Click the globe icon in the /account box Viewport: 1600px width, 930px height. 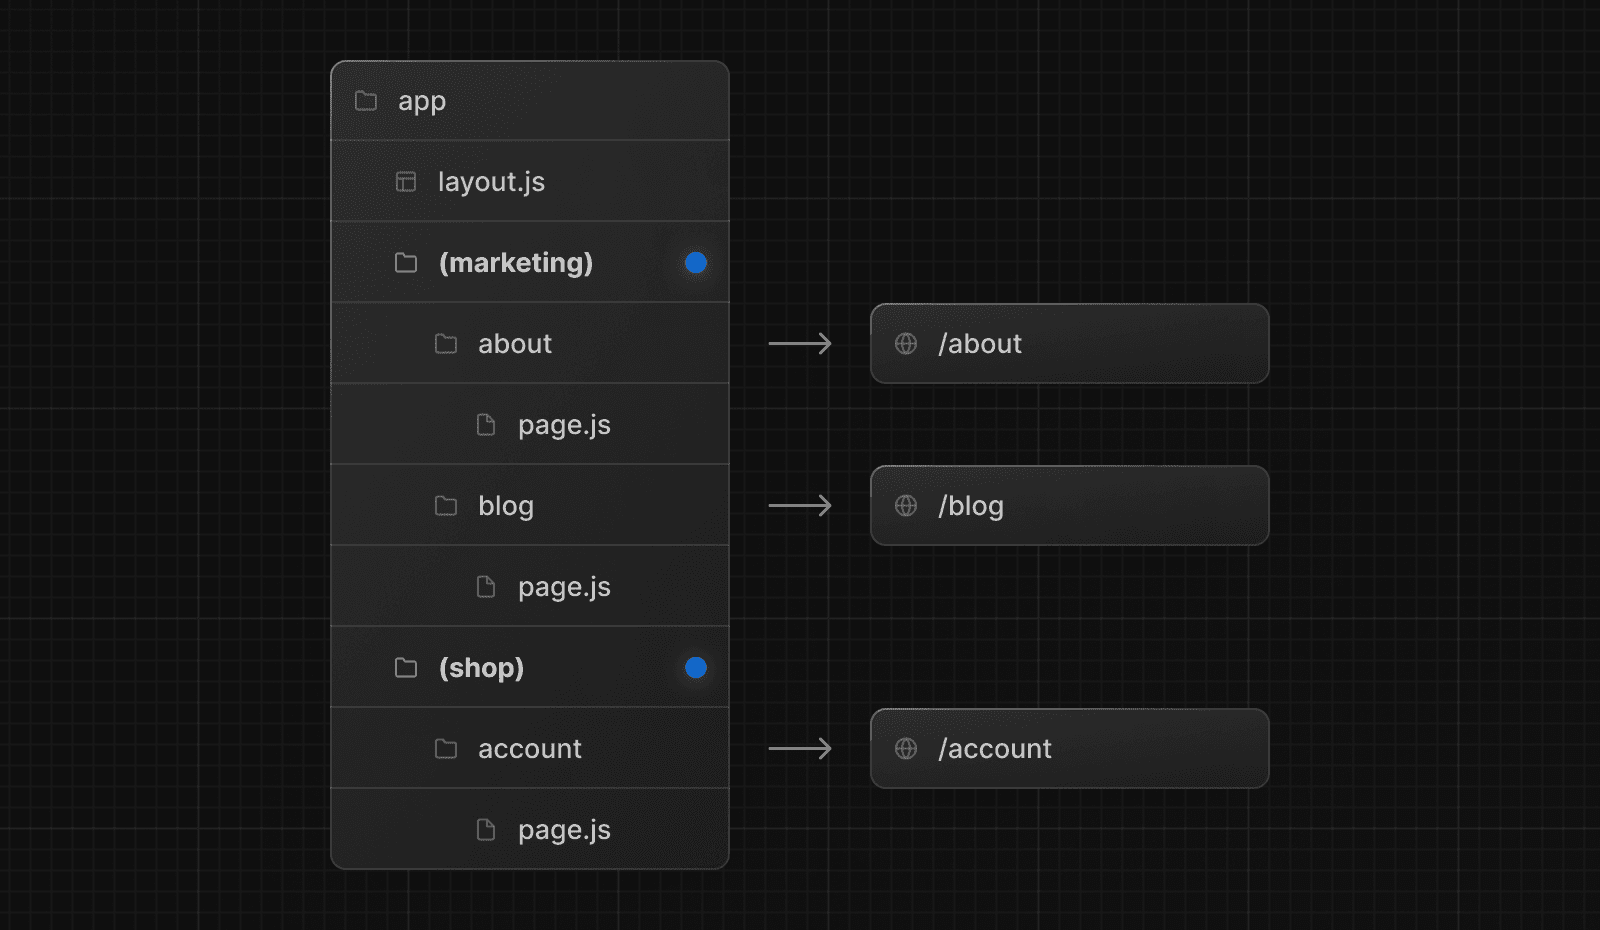906,748
